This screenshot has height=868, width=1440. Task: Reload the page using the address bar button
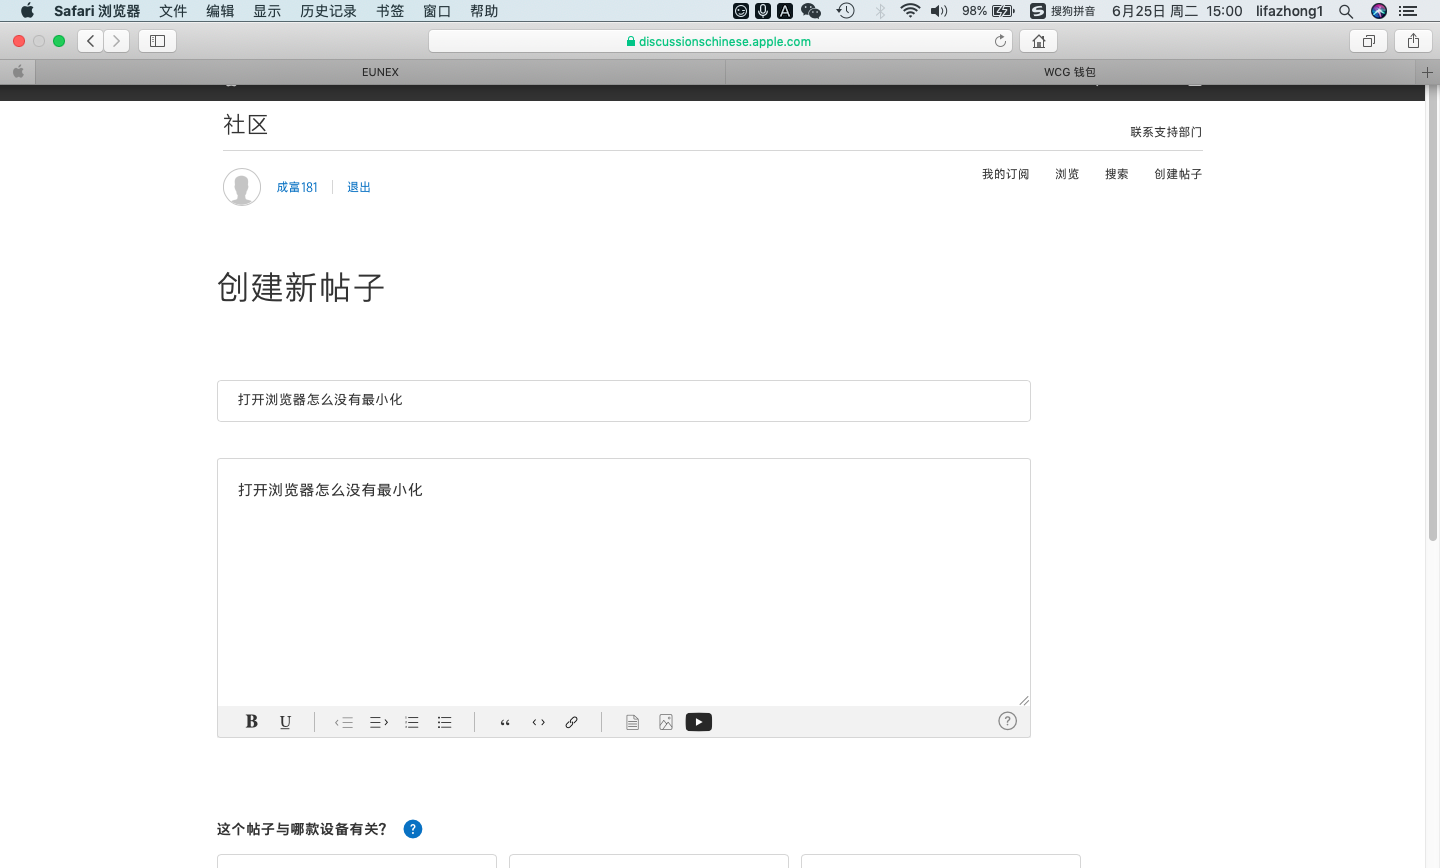(x=1000, y=41)
